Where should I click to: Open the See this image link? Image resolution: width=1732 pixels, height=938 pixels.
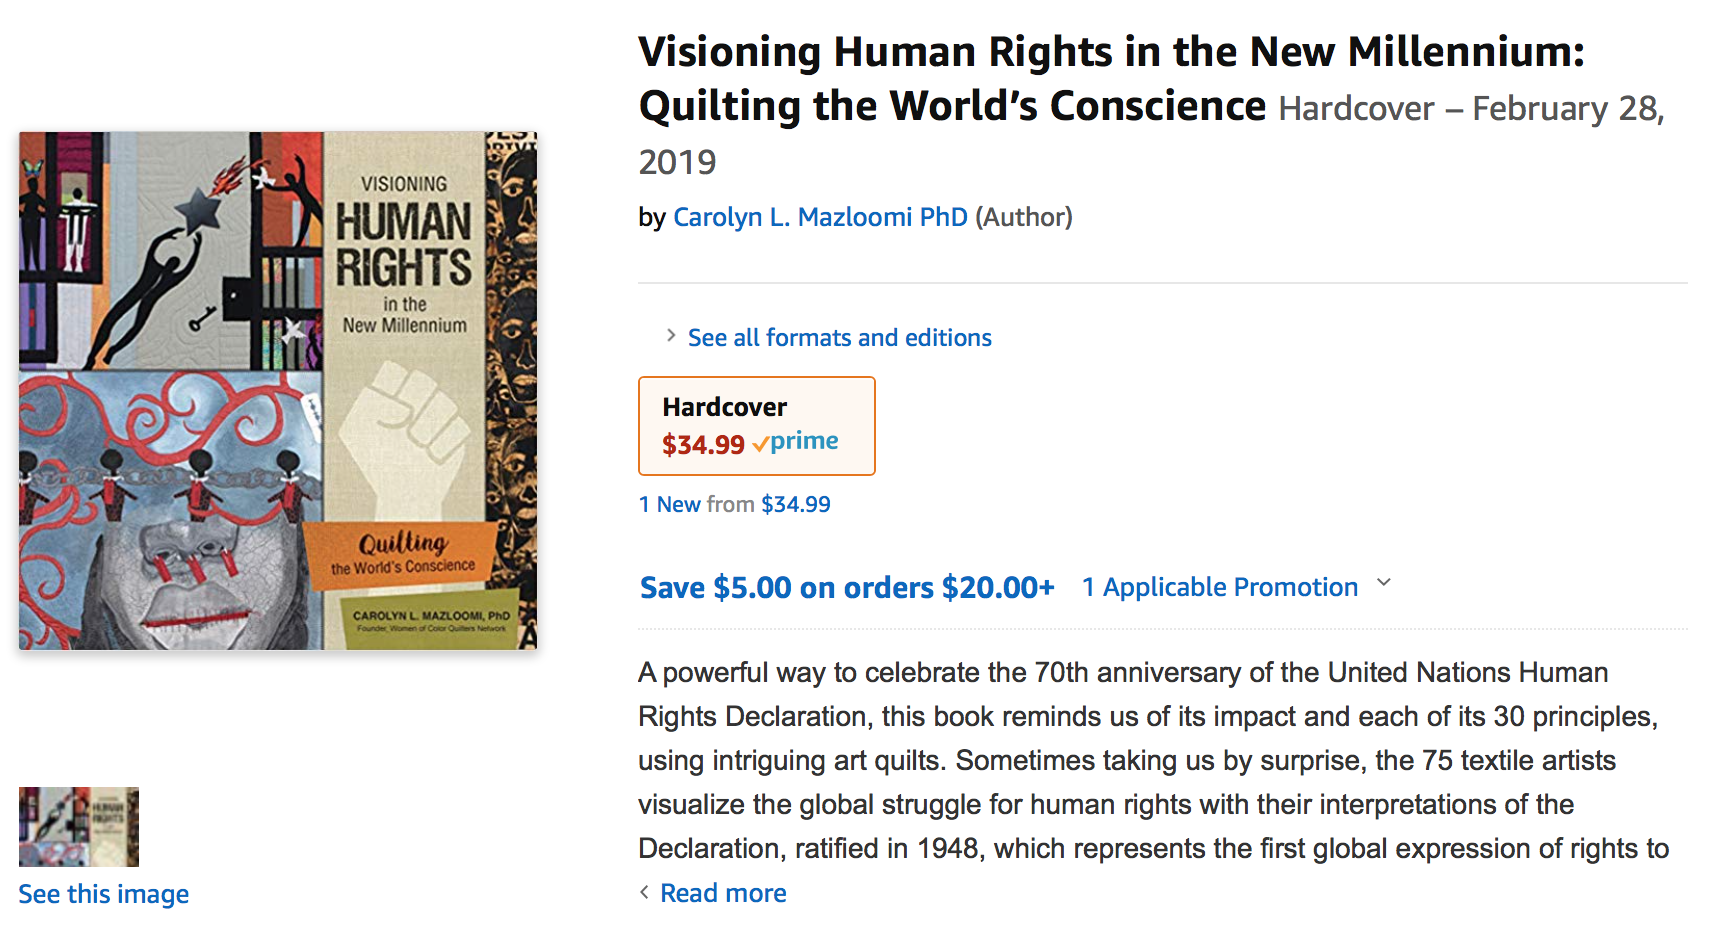(x=104, y=894)
